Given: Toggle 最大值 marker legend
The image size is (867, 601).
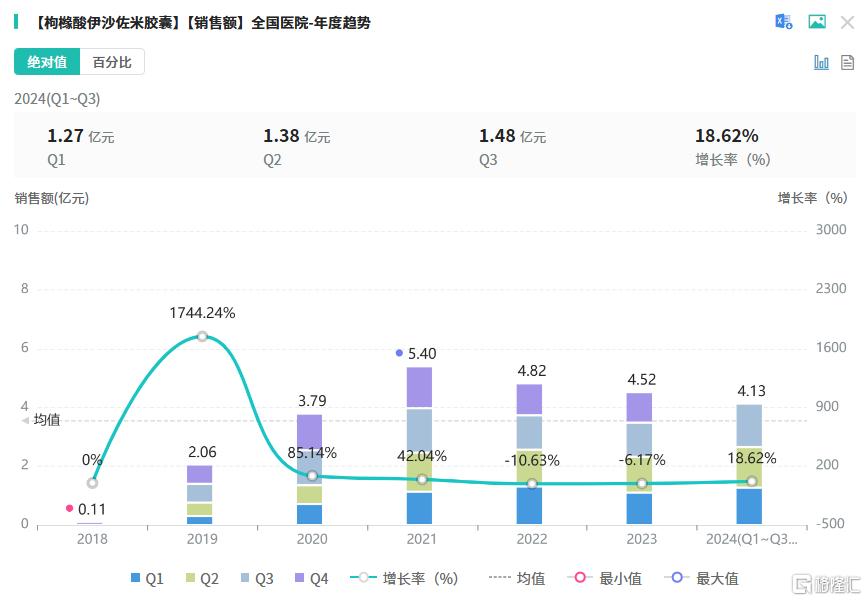Looking at the screenshot, I should tap(701, 578).
